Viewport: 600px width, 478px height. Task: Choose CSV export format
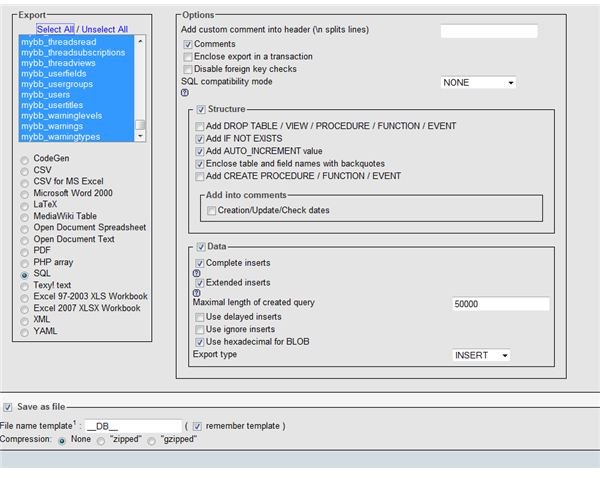[24, 171]
